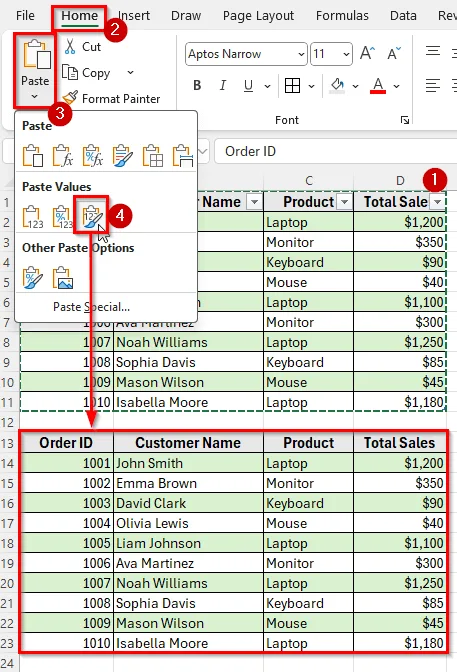Toggle Italic formatting

[222, 86]
